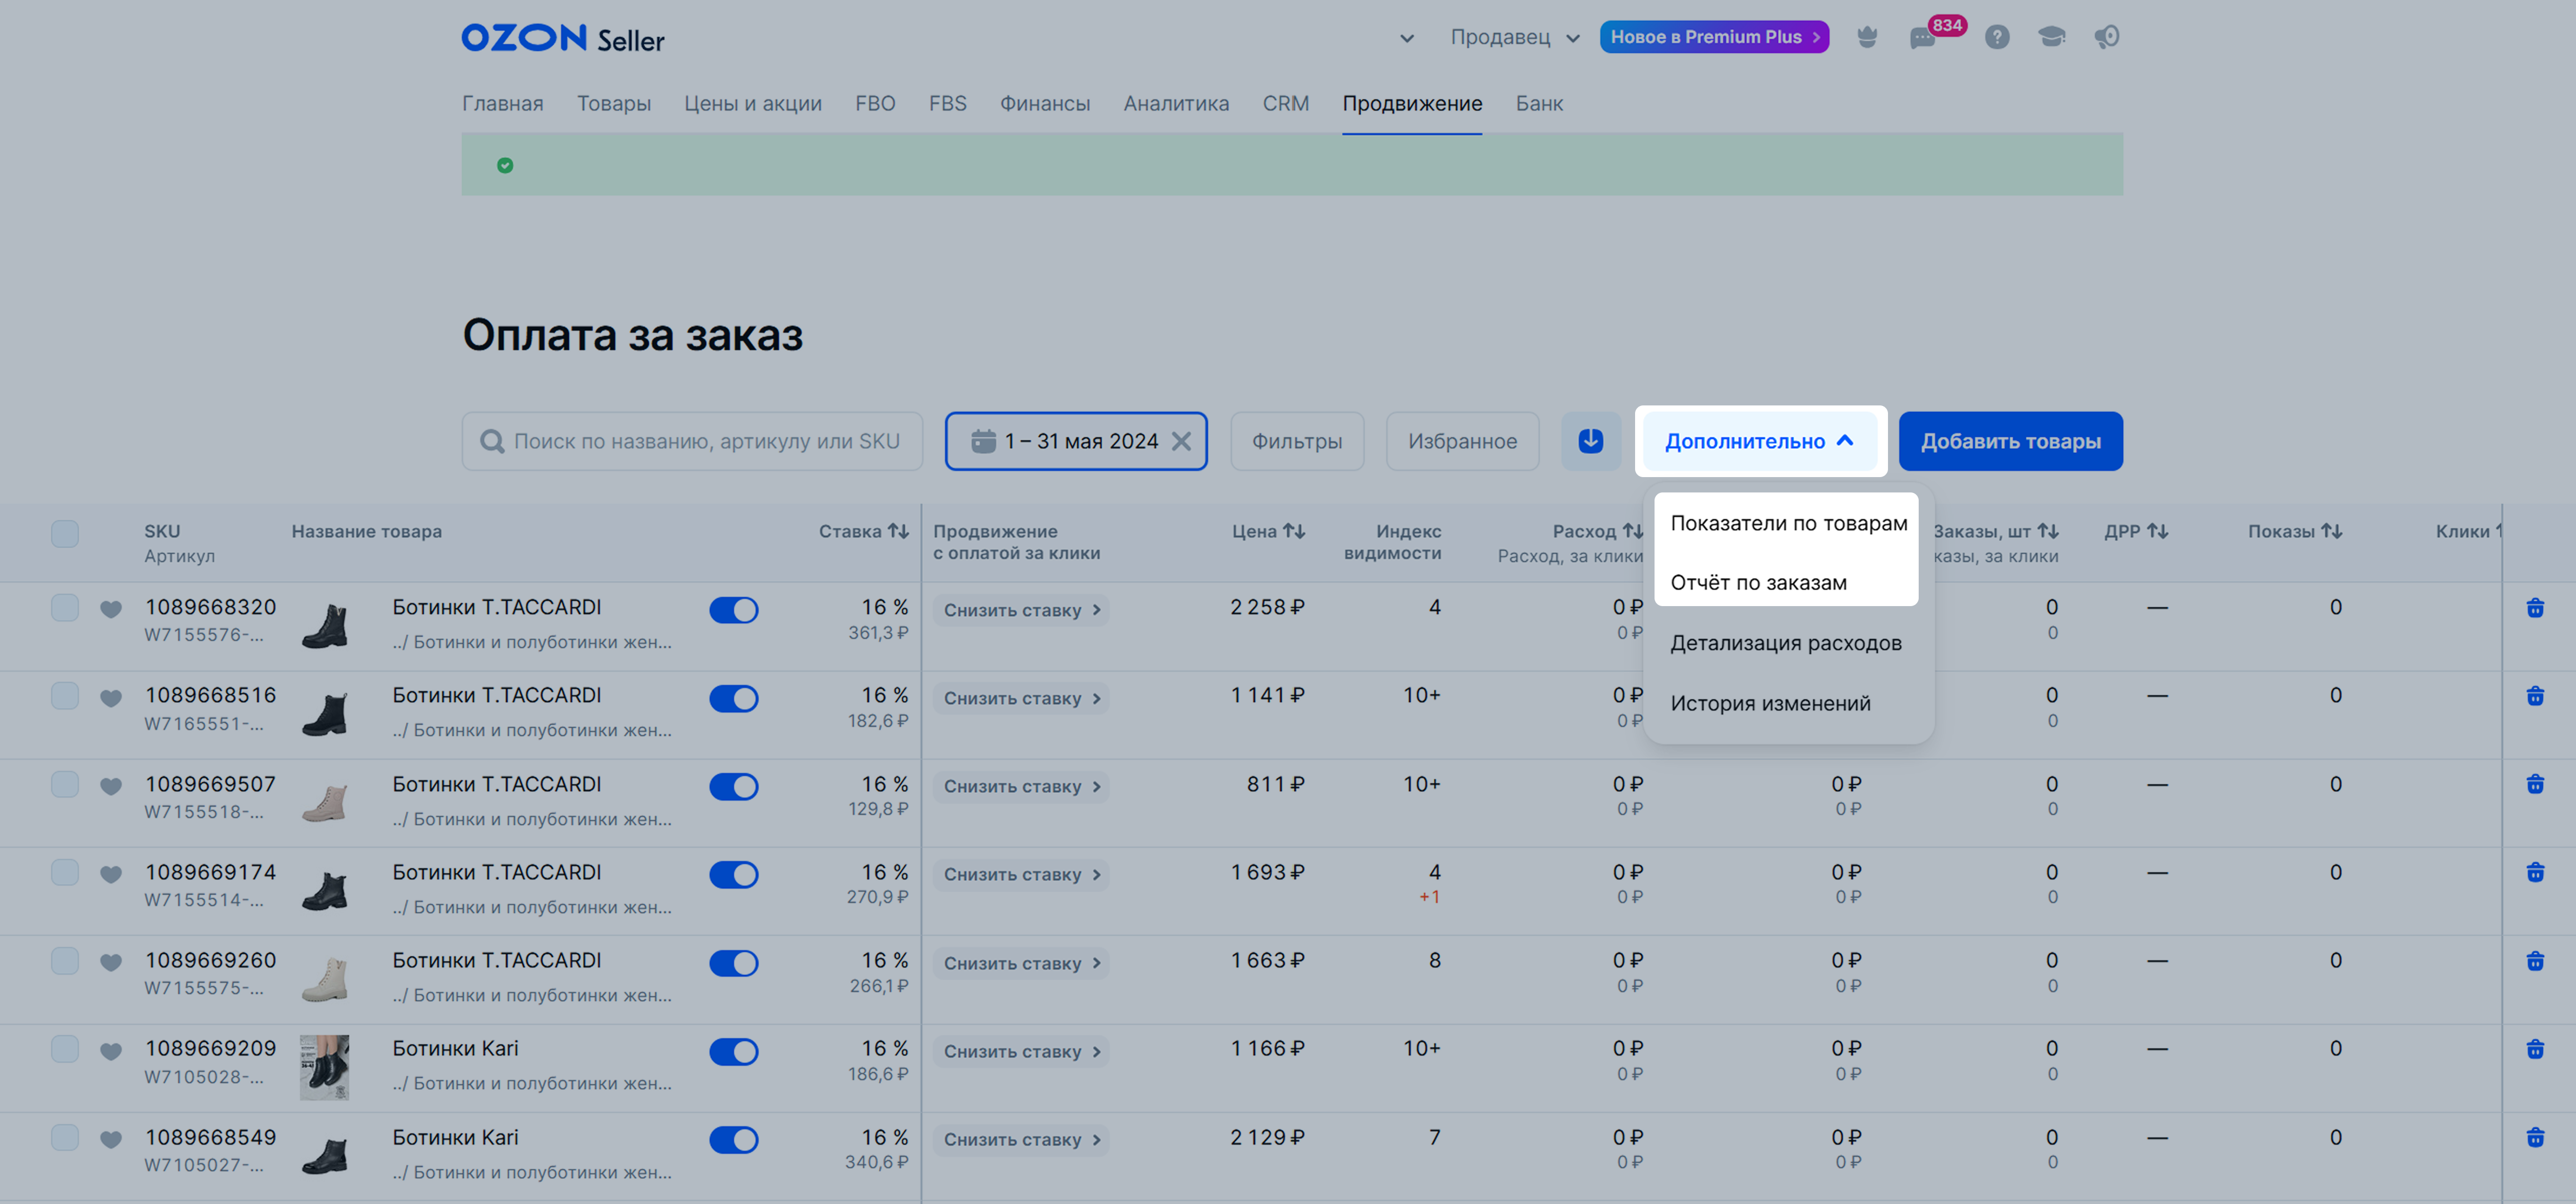Open the Premium crown icon in header

[1867, 37]
